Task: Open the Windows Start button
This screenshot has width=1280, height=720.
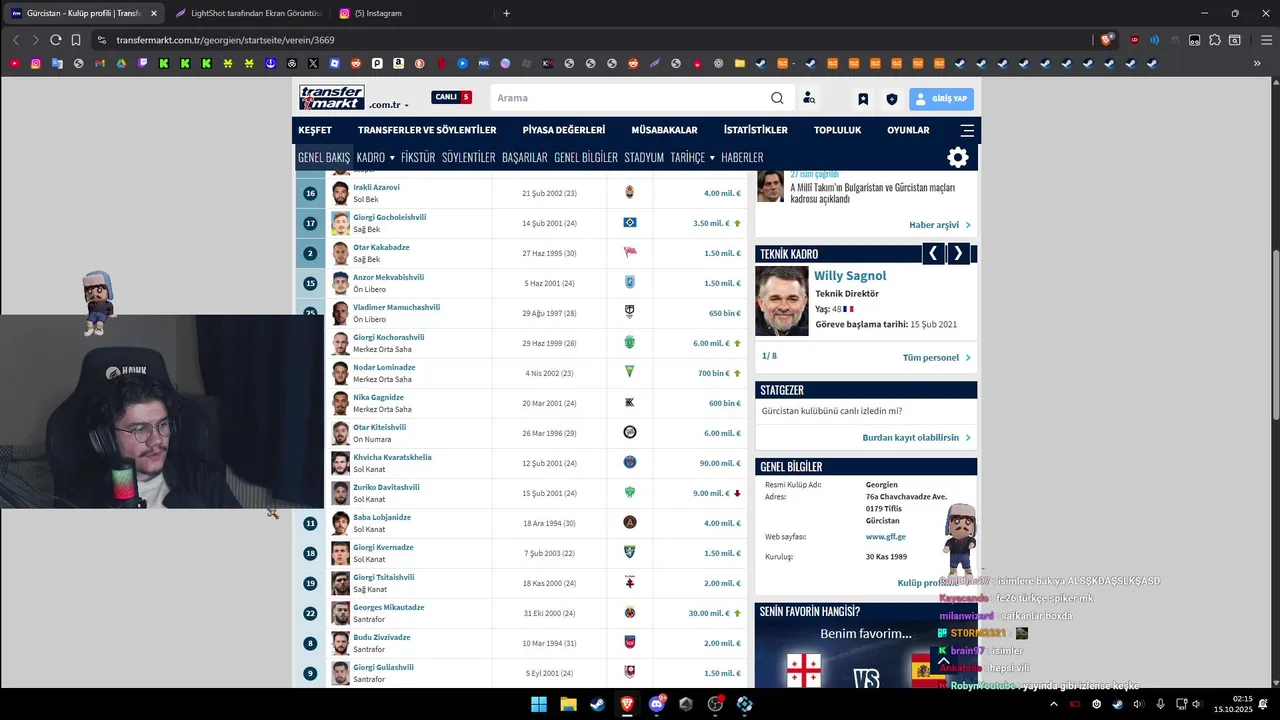Action: [x=539, y=704]
